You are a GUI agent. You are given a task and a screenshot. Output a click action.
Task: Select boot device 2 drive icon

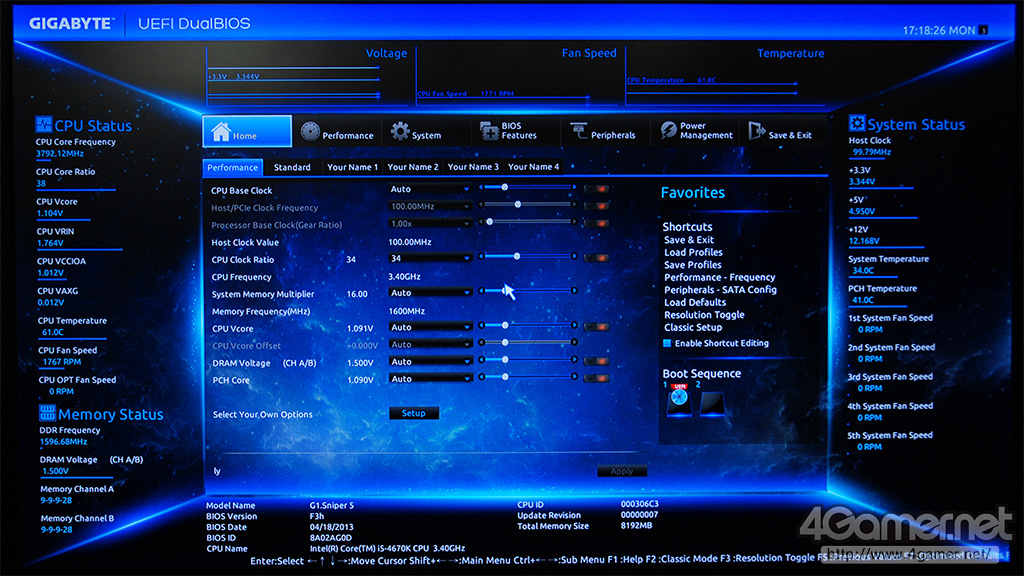coord(712,403)
